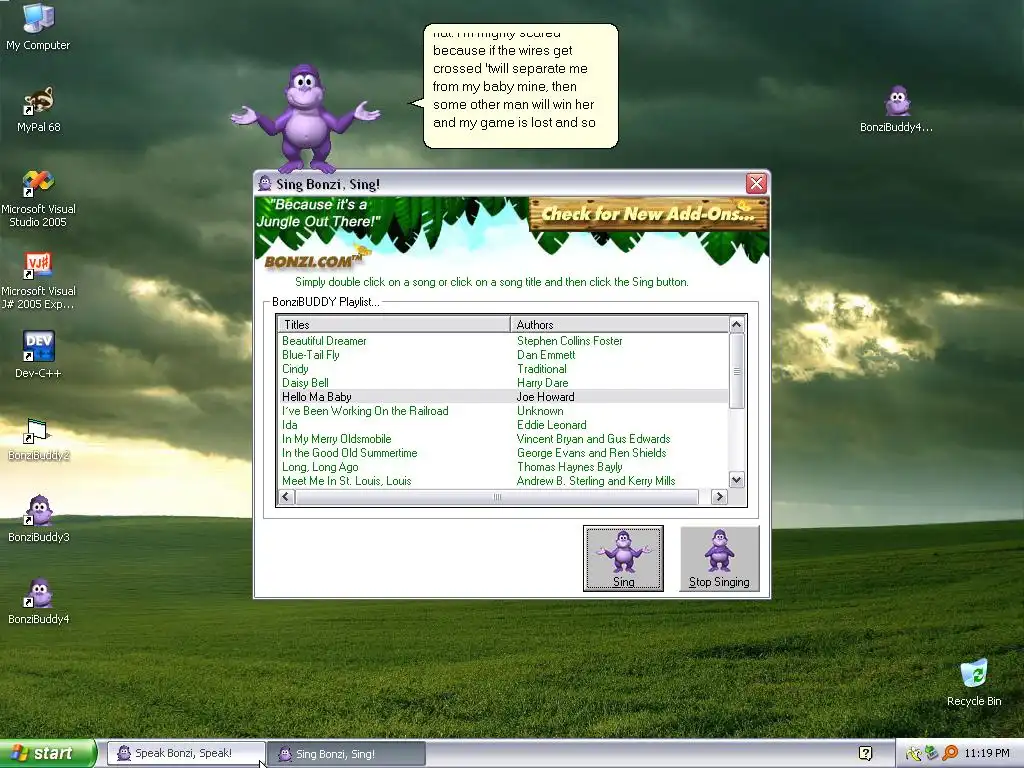
Task: Sort playlist by Authors column header
Action: 620,324
